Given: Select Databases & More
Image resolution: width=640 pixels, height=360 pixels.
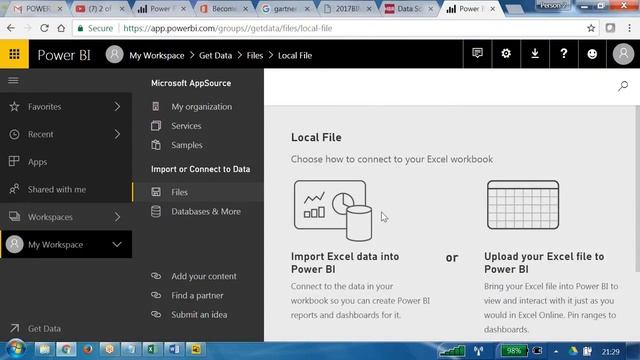Looking at the screenshot, I should pyautogui.click(x=206, y=211).
